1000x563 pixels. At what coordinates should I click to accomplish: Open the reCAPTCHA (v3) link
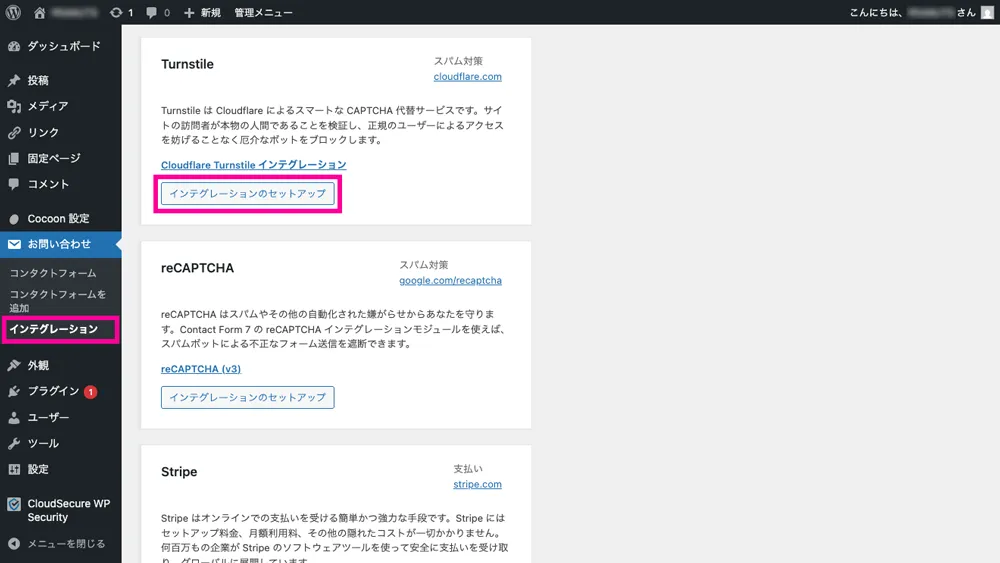(201, 369)
